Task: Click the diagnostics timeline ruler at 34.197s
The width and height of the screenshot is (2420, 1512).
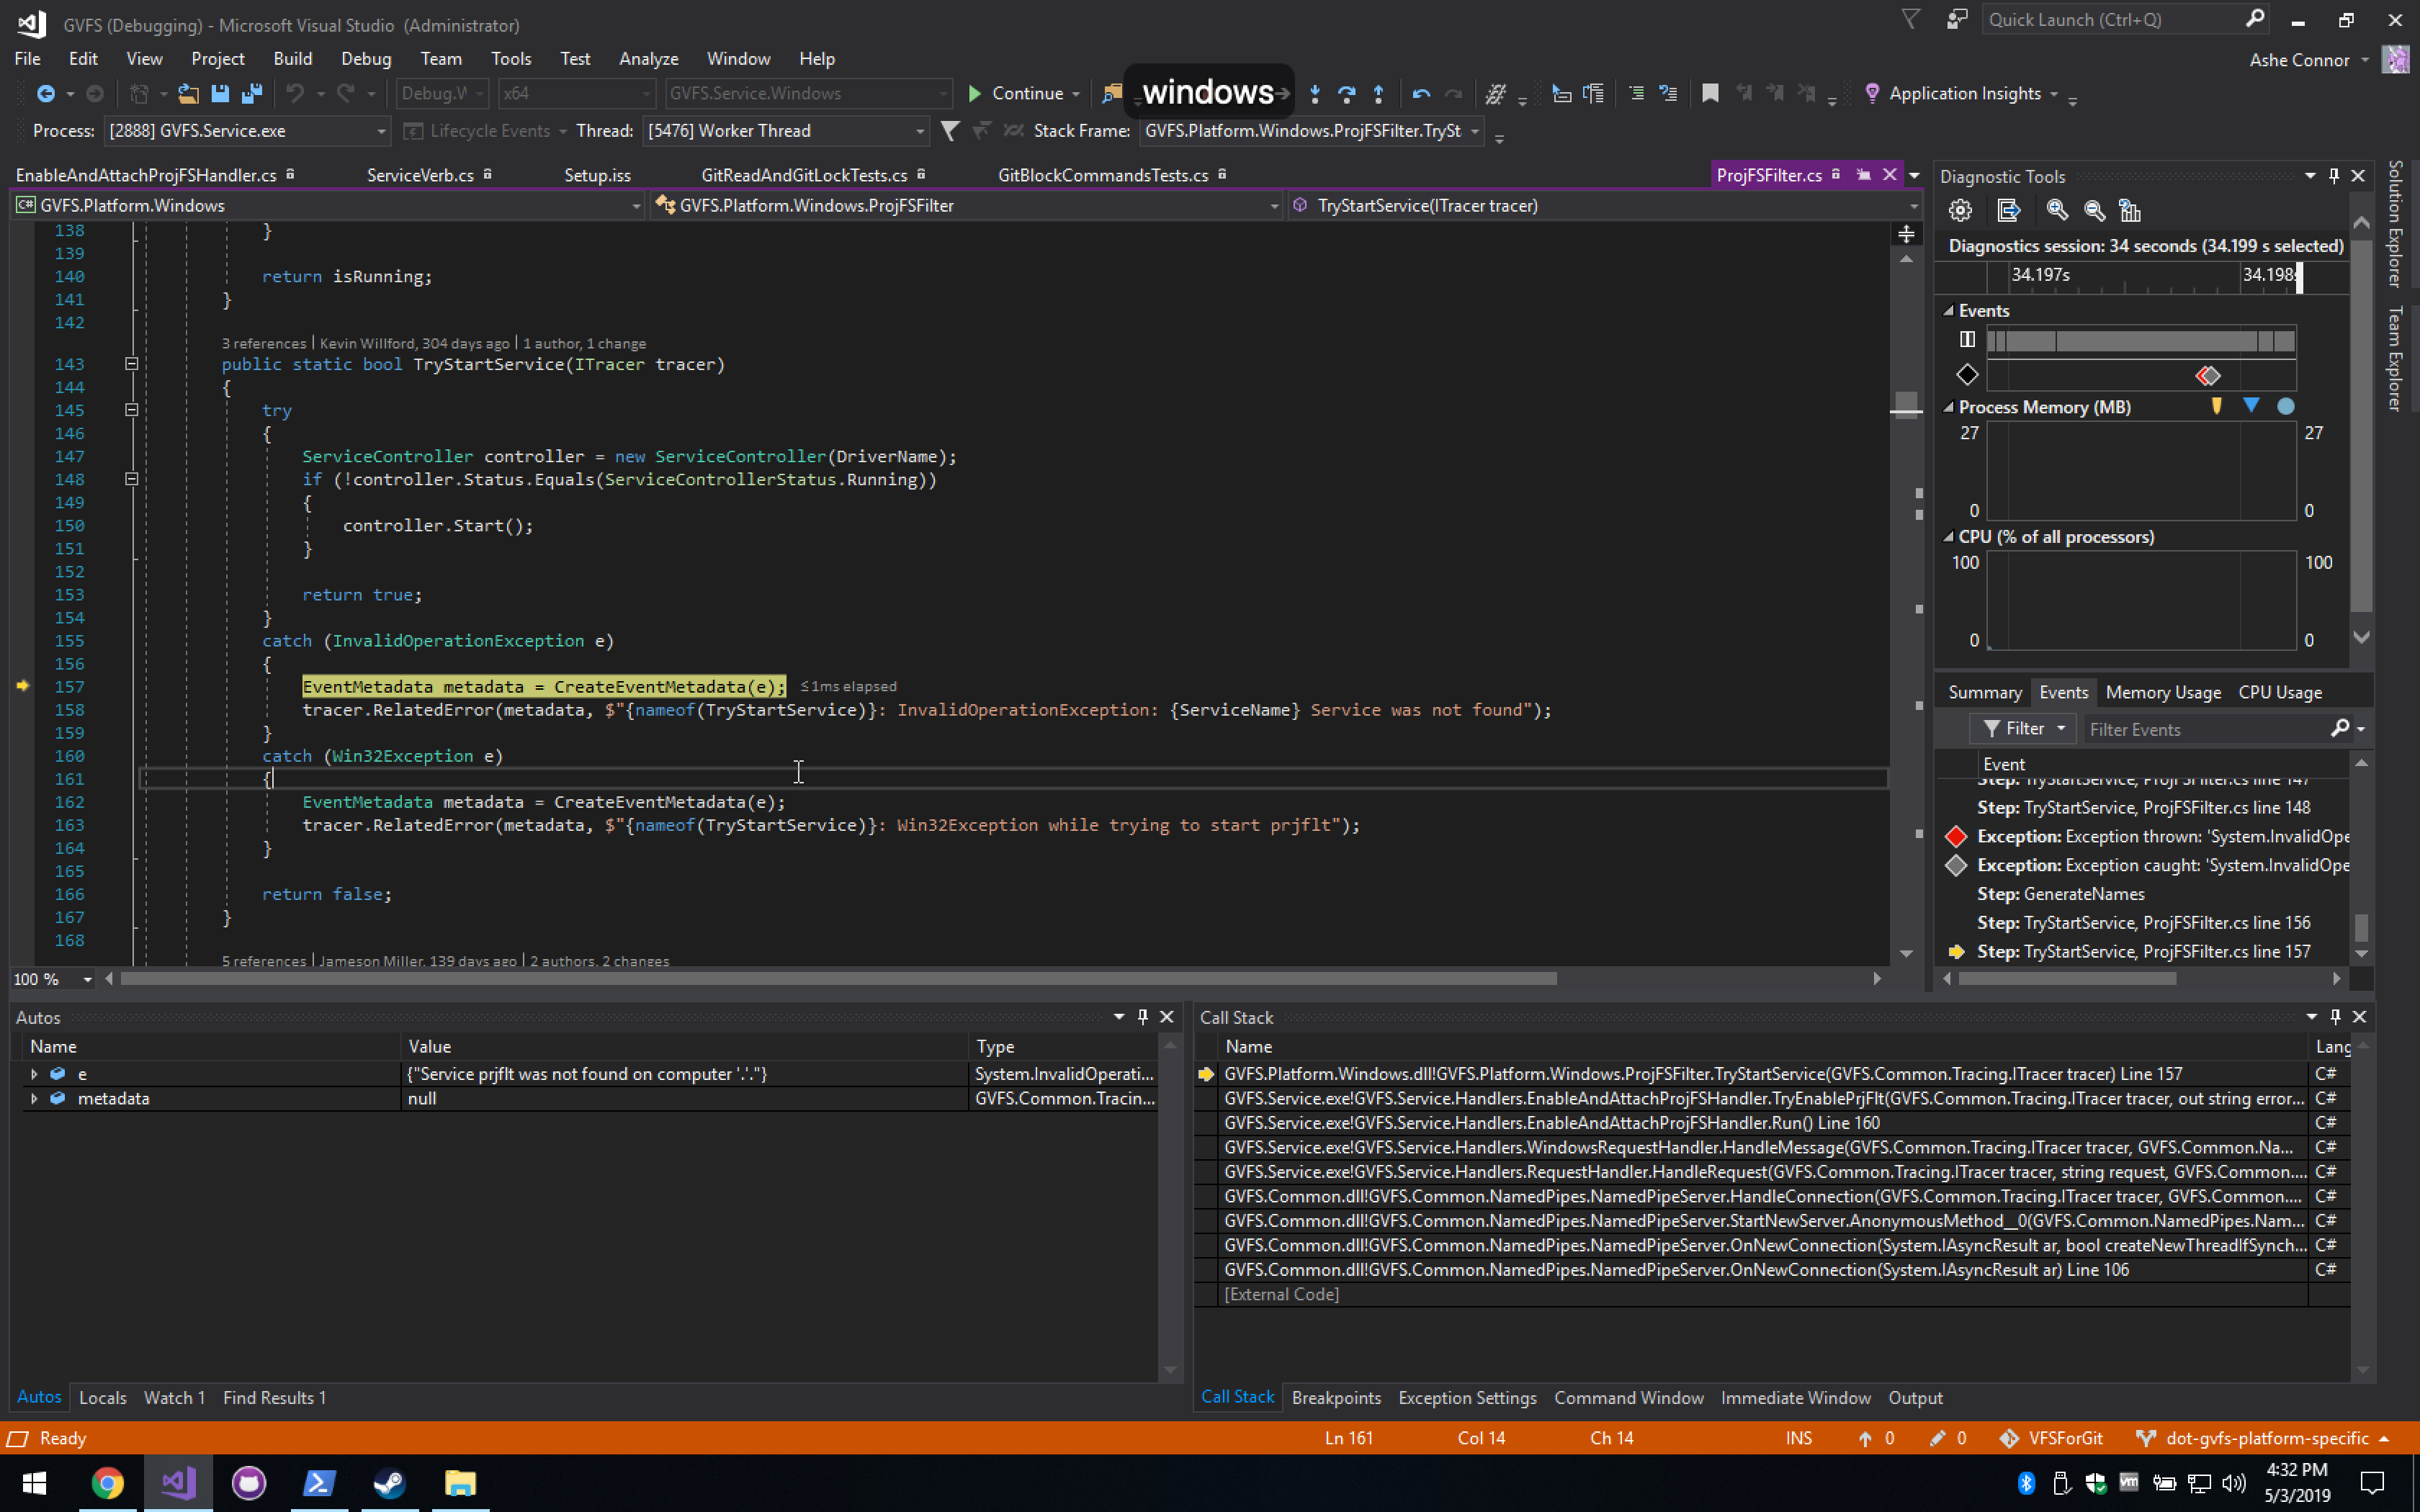Action: tap(2040, 275)
